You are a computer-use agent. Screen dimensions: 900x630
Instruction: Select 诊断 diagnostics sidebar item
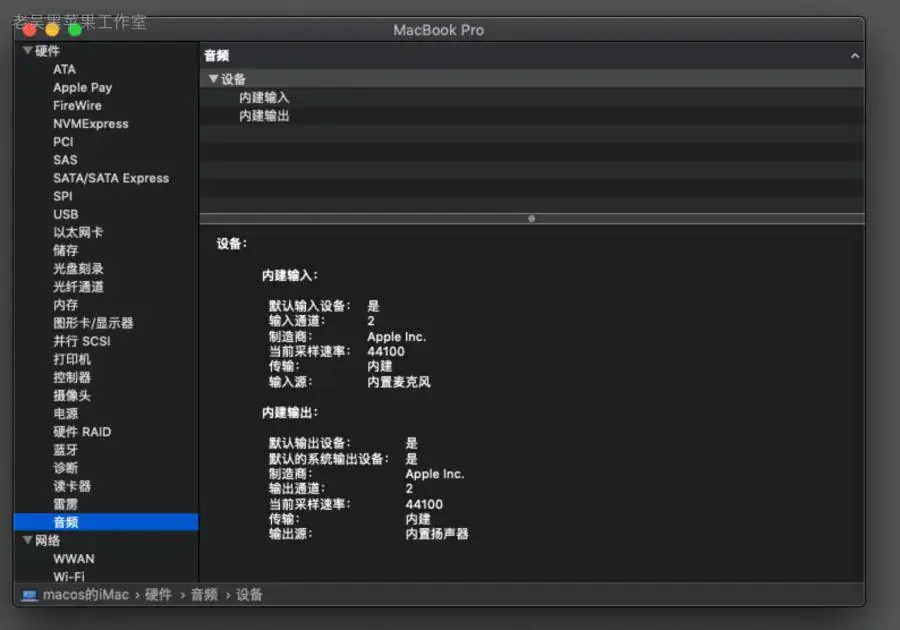(65, 468)
